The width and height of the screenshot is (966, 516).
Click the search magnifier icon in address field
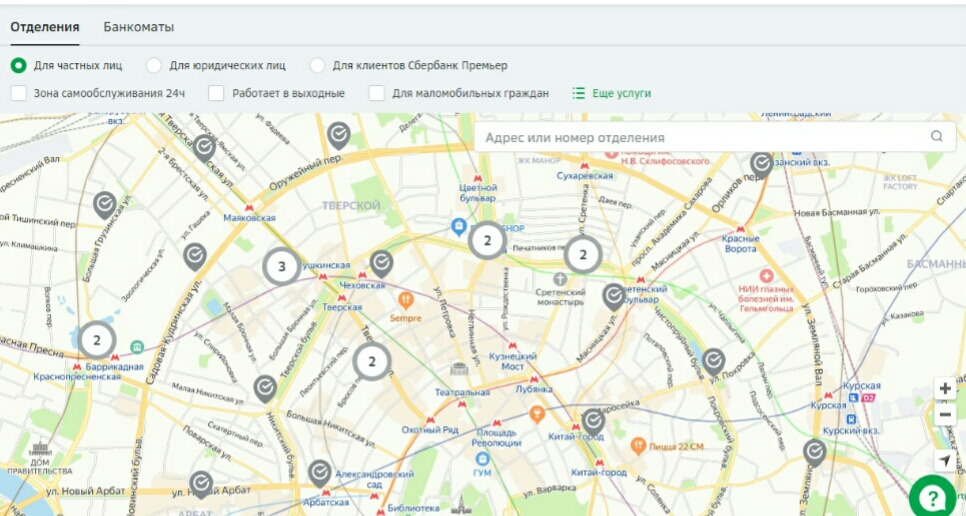pos(936,137)
